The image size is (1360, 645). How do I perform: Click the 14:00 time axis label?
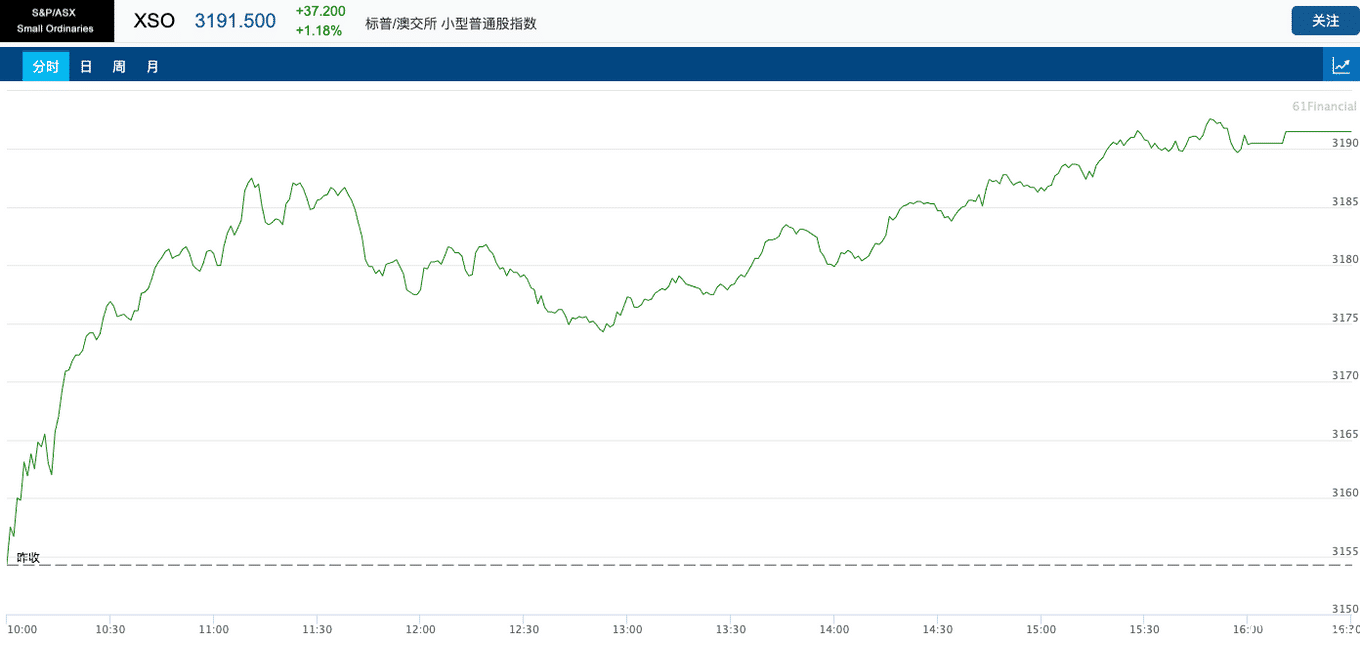click(x=834, y=629)
